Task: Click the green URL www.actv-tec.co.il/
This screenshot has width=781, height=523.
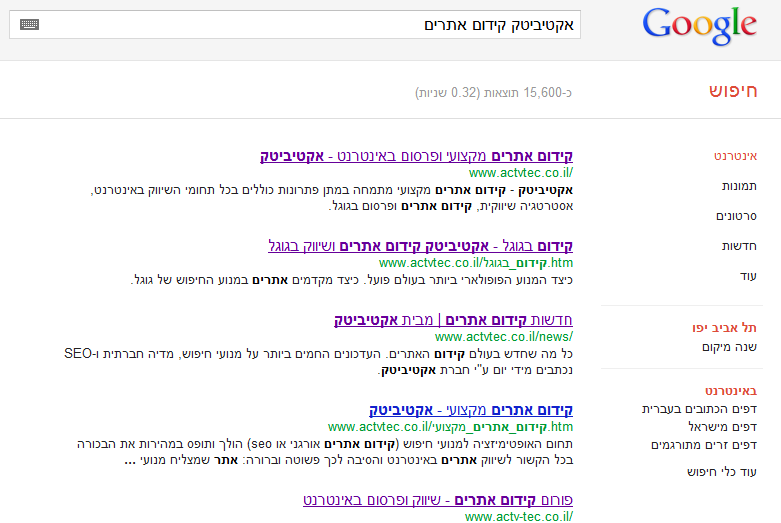Action: tap(519, 517)
